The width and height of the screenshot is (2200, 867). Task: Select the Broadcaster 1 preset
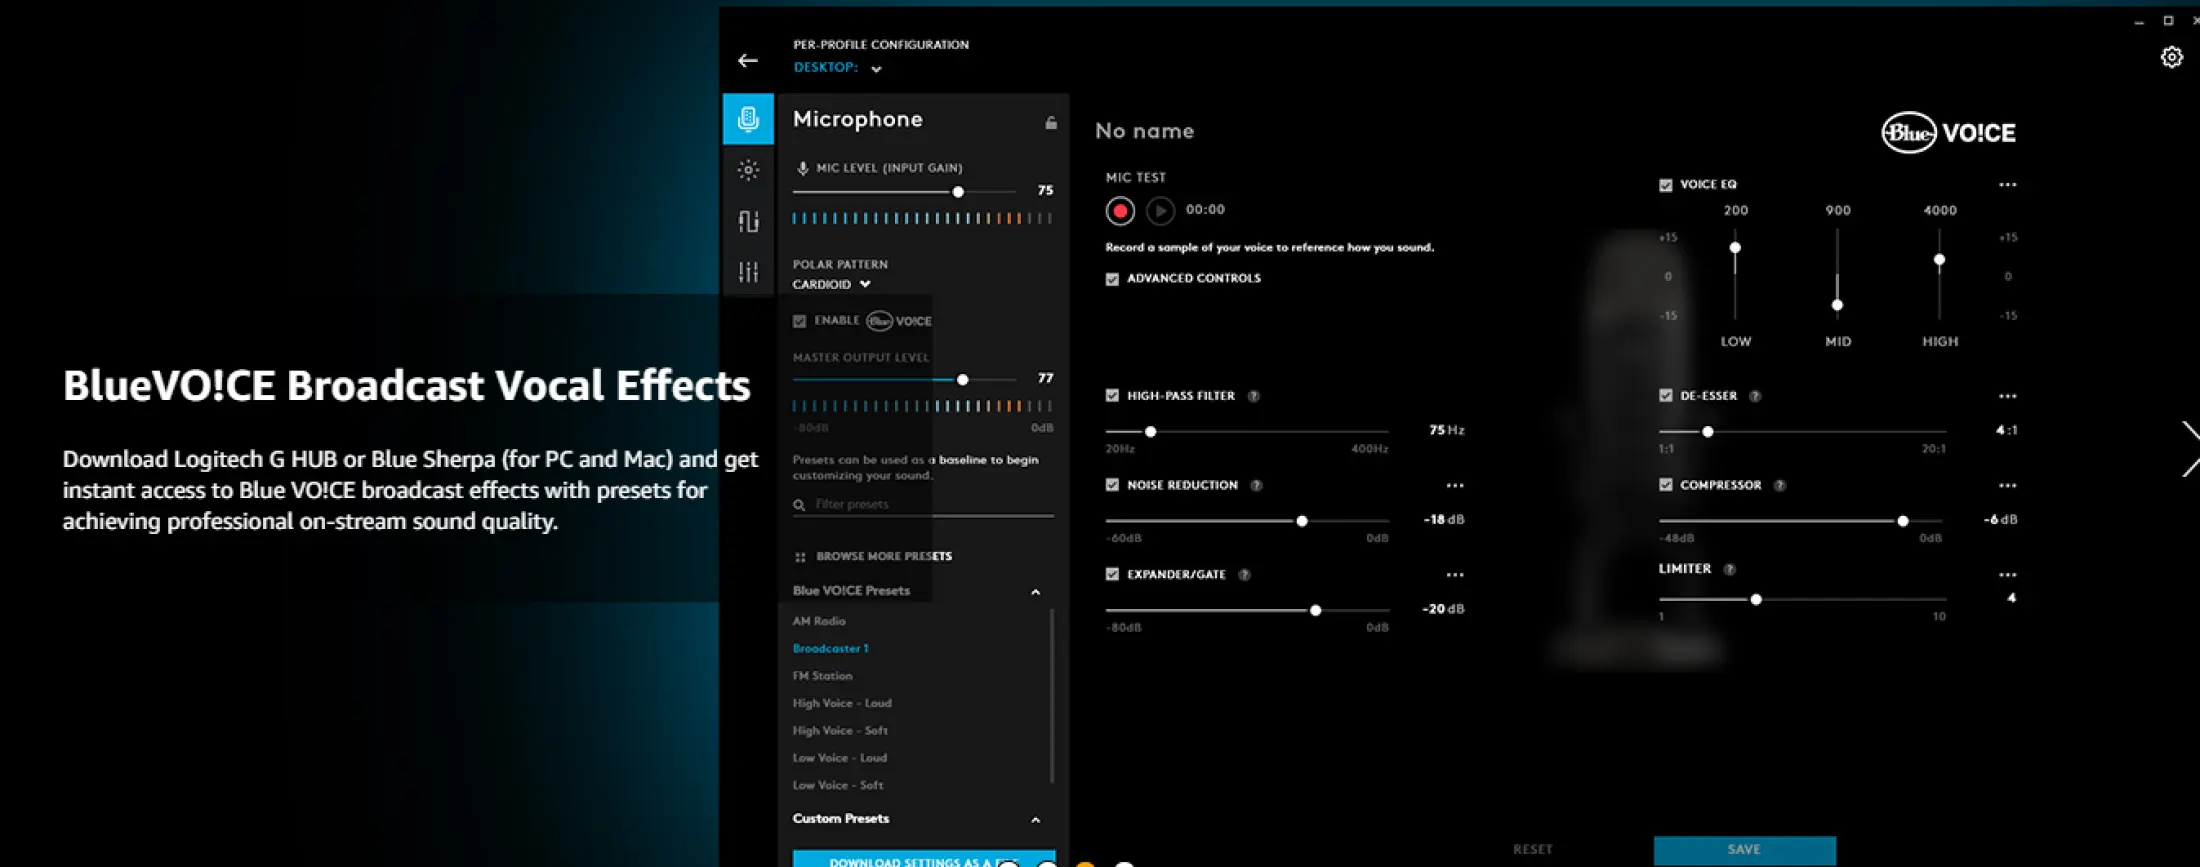click(830, 648)
